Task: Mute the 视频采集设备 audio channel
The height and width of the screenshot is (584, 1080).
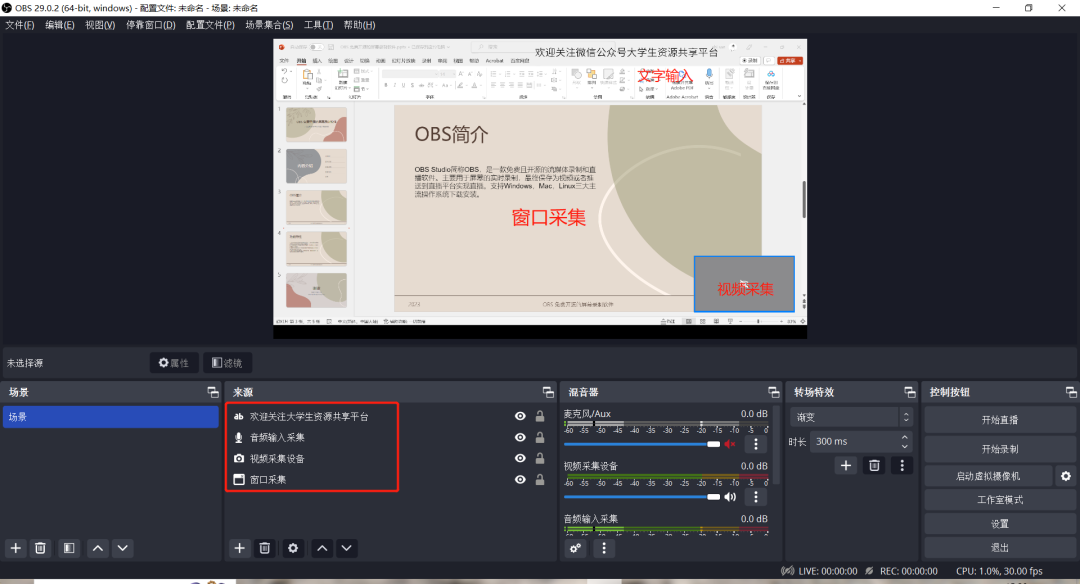Action: click(730, 497)
